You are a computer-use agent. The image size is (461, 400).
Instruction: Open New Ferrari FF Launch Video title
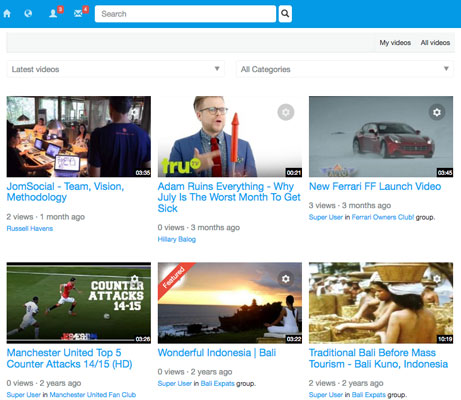(x=375, y=186)
